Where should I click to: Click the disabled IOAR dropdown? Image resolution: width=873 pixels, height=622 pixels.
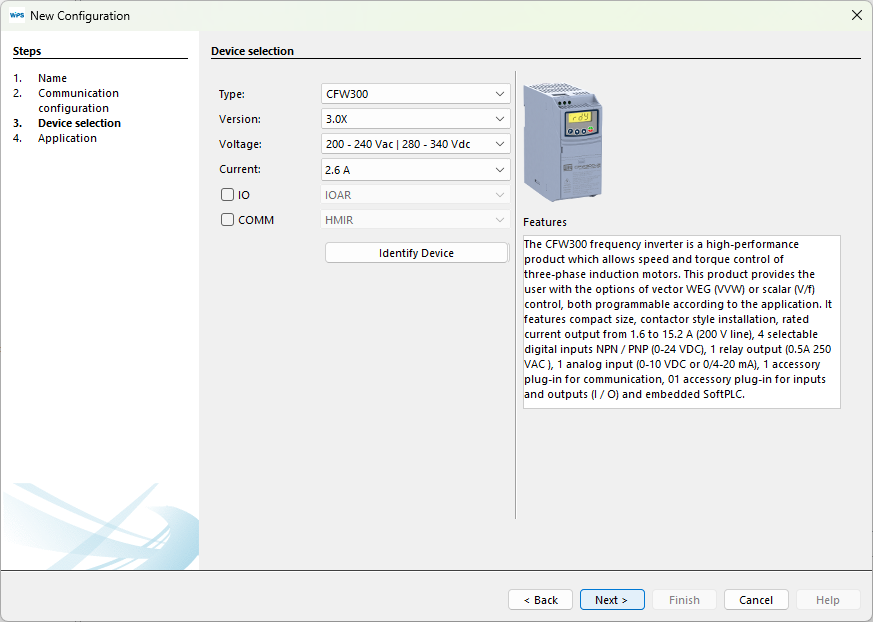point(415,194)
